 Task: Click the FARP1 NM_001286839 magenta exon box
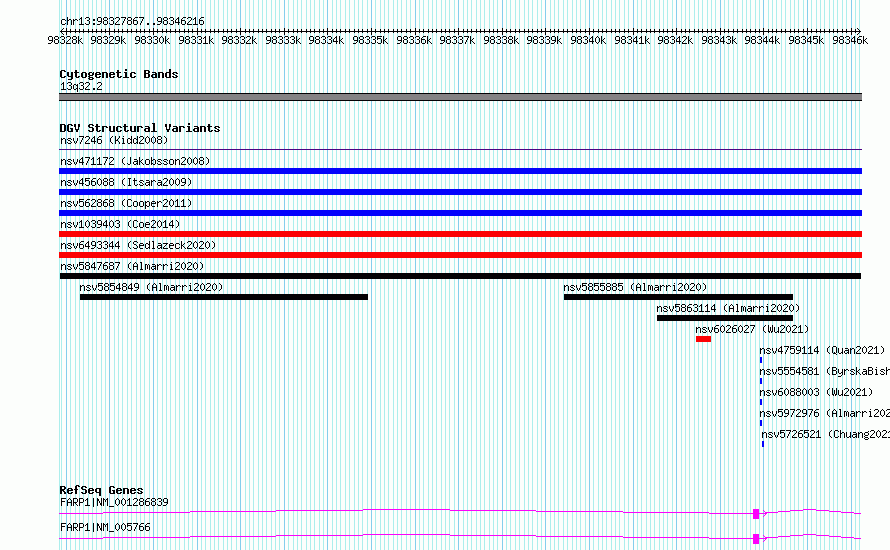pyautogui.click(x=756, y=514)
